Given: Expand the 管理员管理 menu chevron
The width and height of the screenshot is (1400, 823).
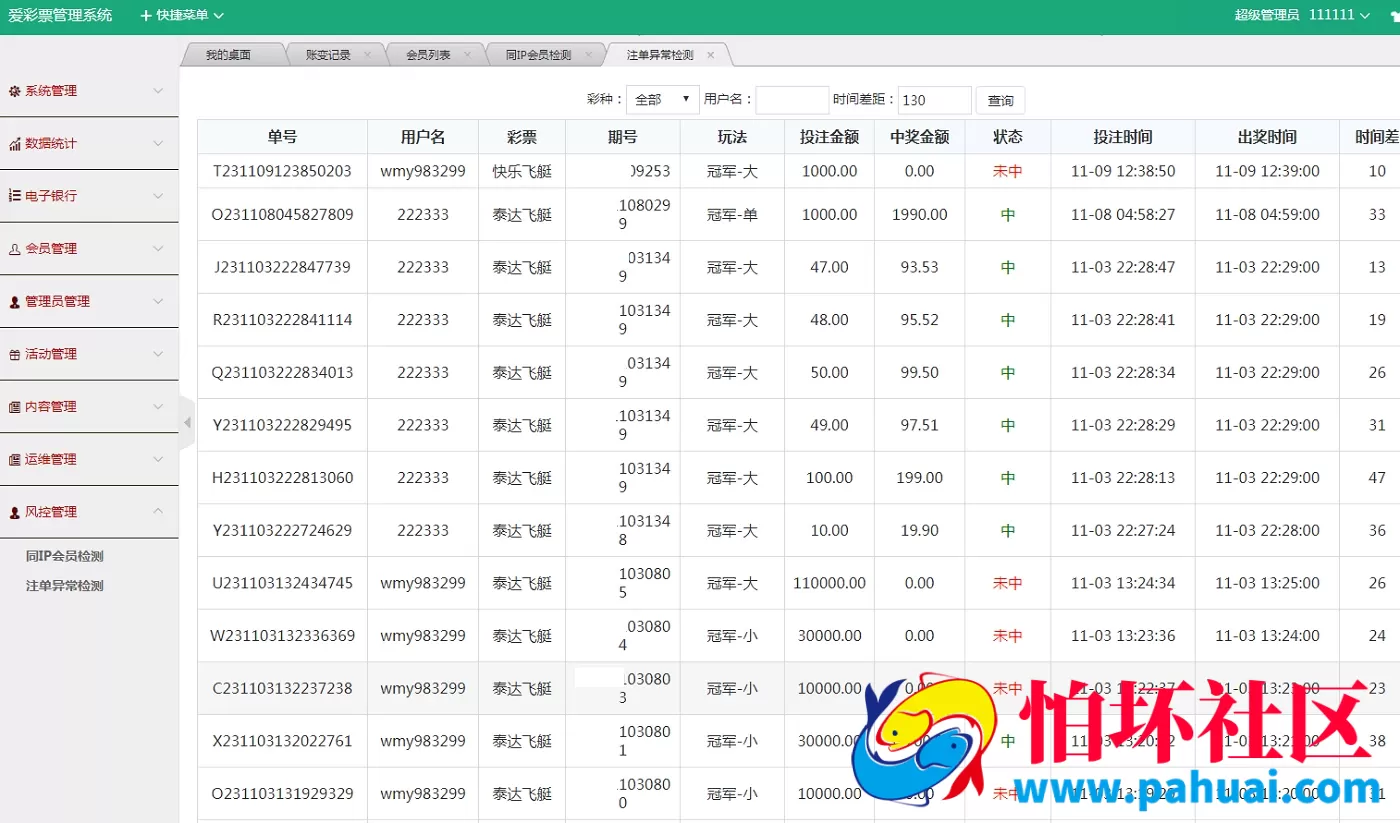Looking at the screenshot, I should (x=158, y=302).
